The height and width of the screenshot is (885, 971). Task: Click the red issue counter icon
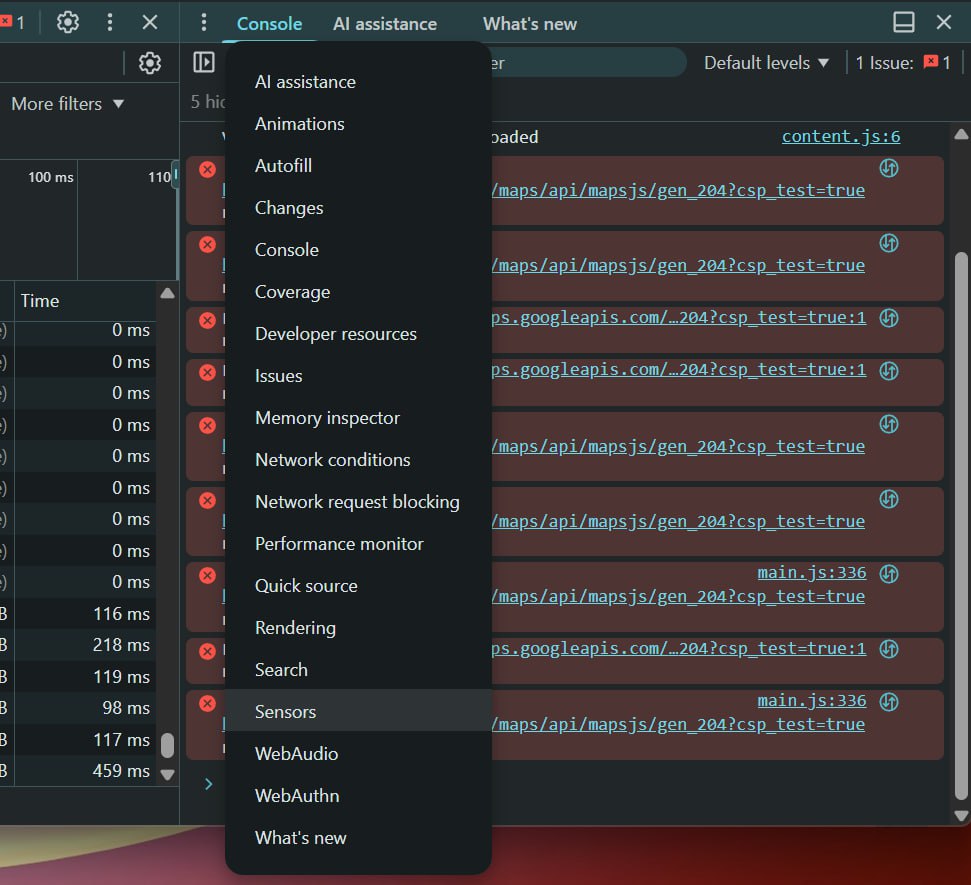pyautogui.click(x=931, y=62)
